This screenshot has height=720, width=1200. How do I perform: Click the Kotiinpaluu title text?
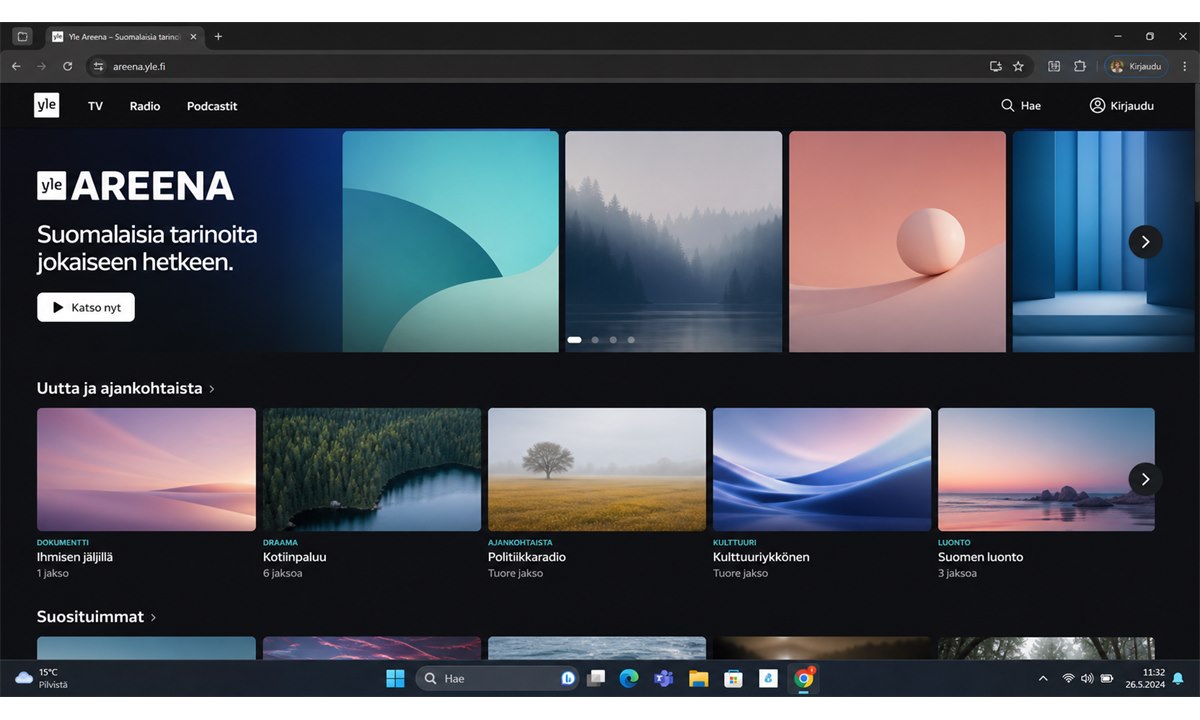[x=295, y=557]
